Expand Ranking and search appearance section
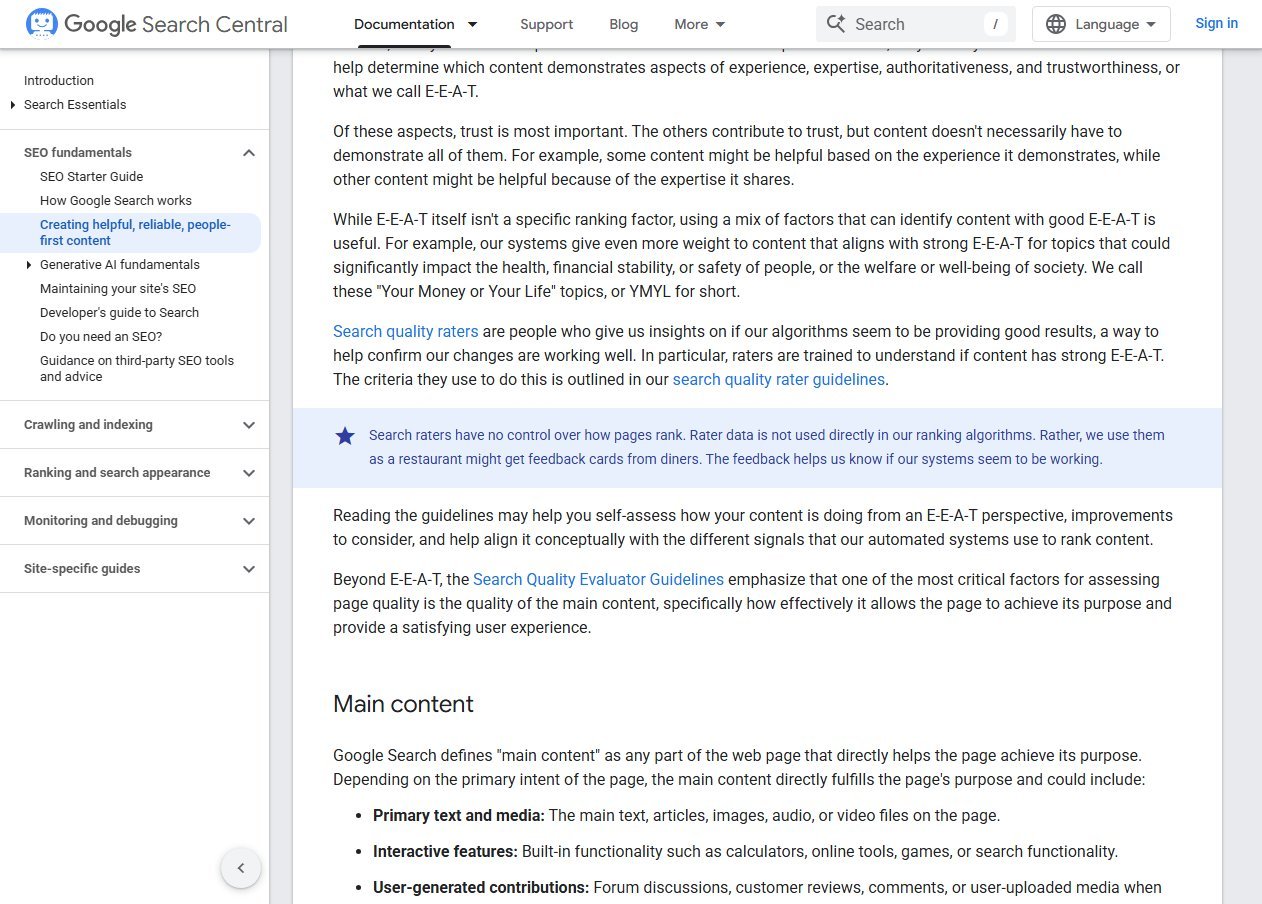 tap(249, 473)
